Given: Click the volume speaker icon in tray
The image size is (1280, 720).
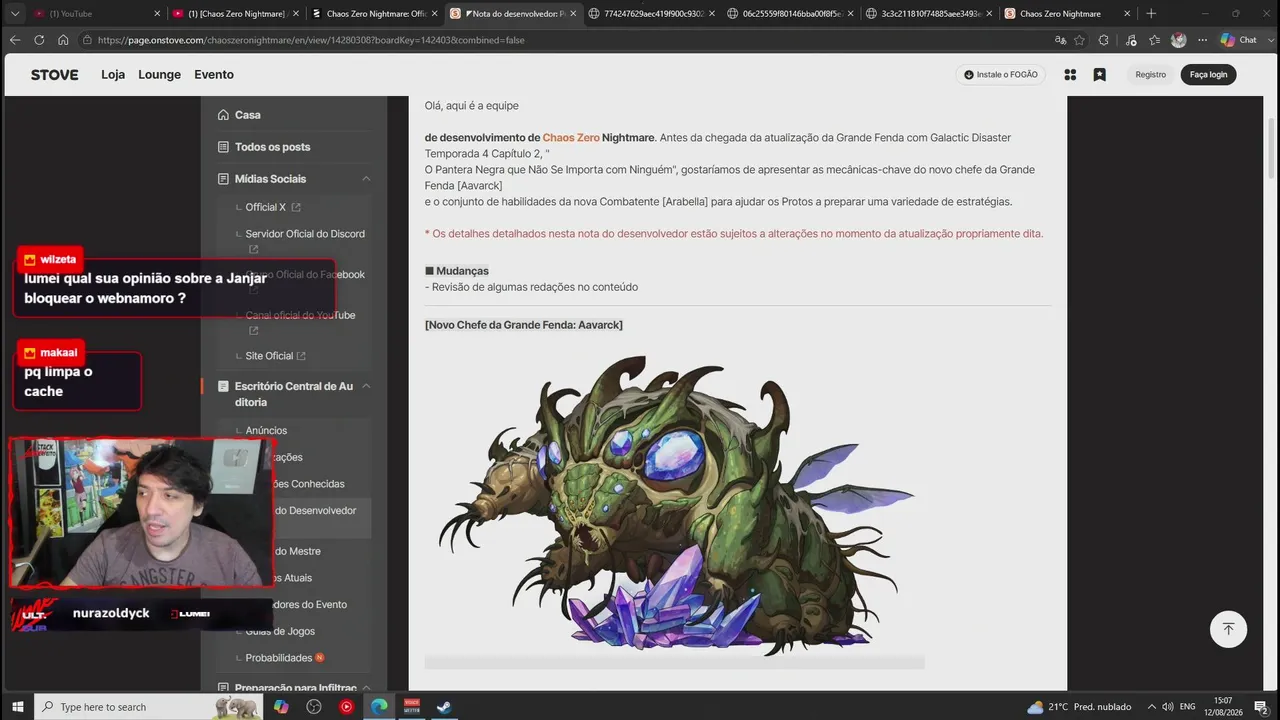Looking at the screenshot, I should coord(1168,707).
